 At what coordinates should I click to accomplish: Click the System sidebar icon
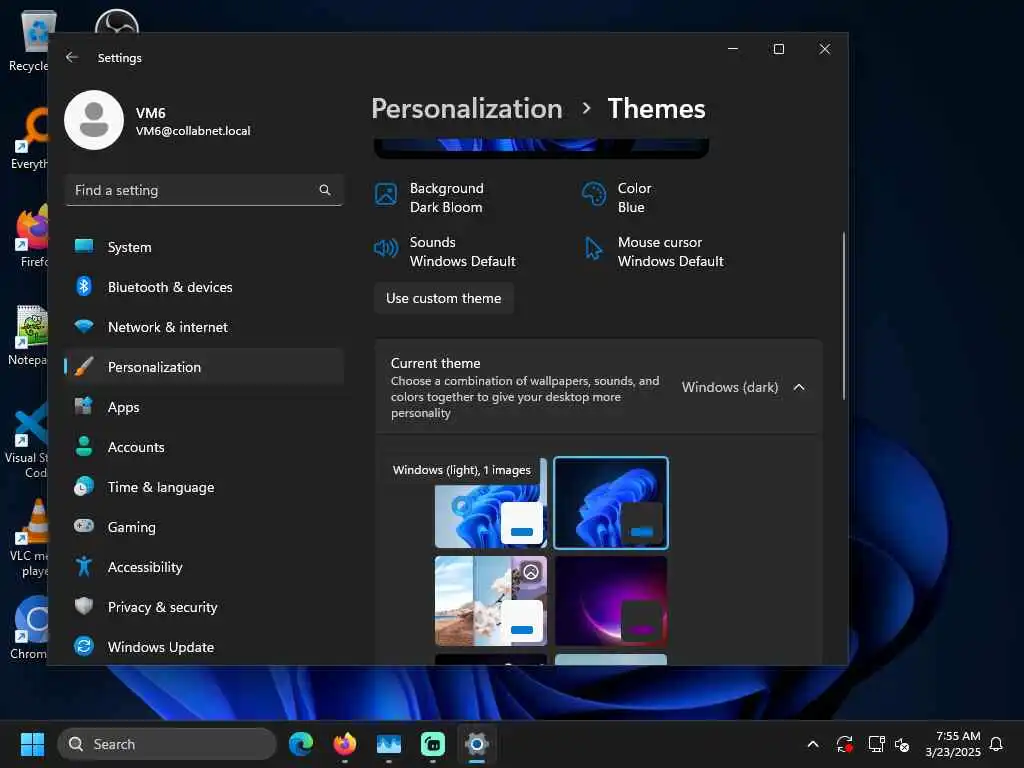pos(84,246)
